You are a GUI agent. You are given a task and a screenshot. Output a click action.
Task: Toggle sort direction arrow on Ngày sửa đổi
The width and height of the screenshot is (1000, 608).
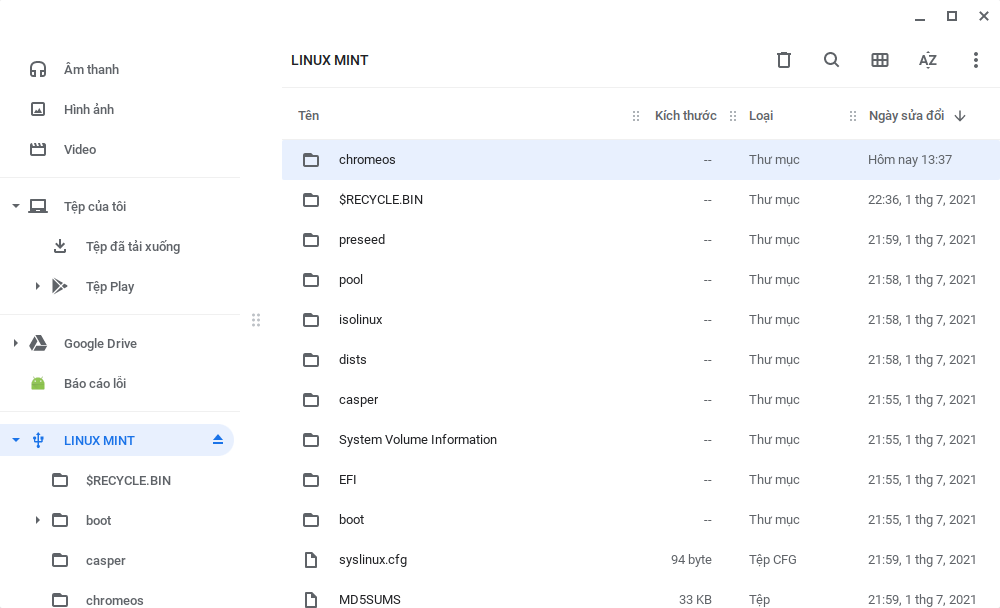pos(960,116)
